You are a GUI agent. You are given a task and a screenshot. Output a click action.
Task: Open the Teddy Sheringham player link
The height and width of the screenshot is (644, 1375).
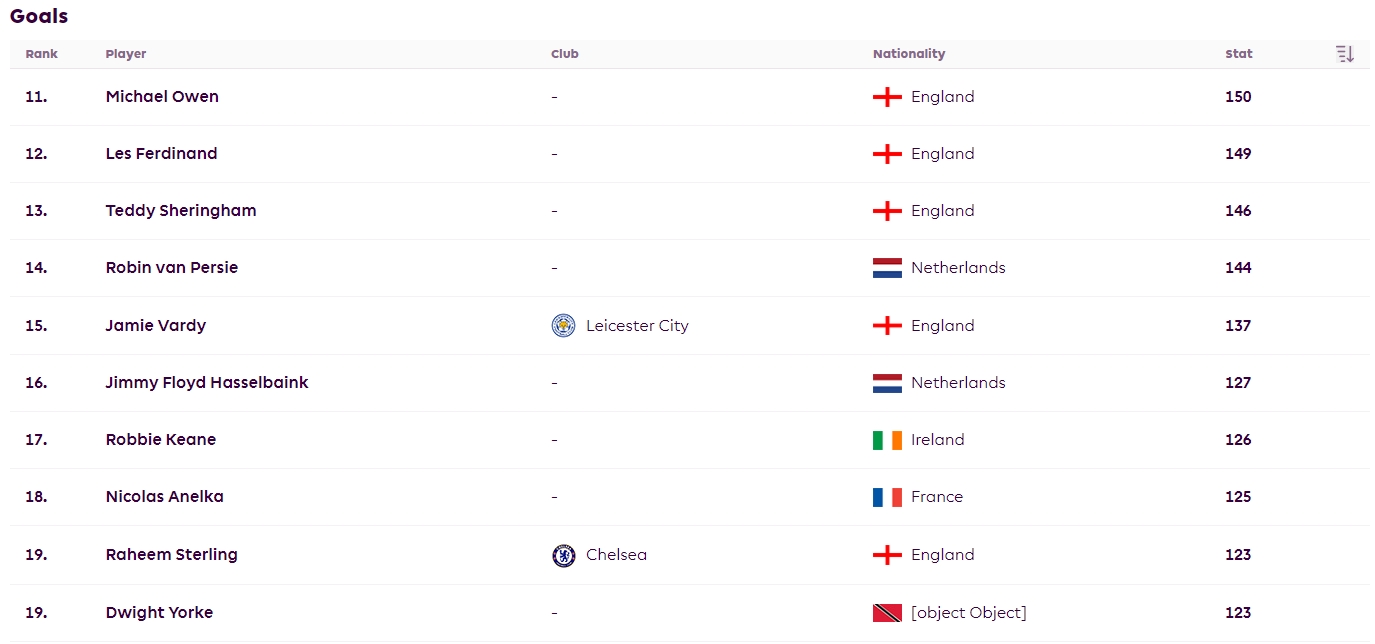point(181,211)
